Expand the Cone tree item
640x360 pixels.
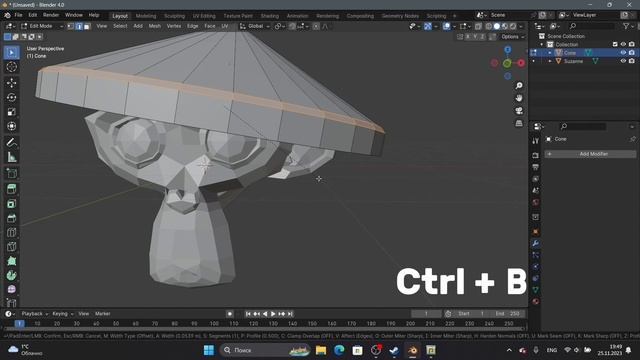pos(550,53)
